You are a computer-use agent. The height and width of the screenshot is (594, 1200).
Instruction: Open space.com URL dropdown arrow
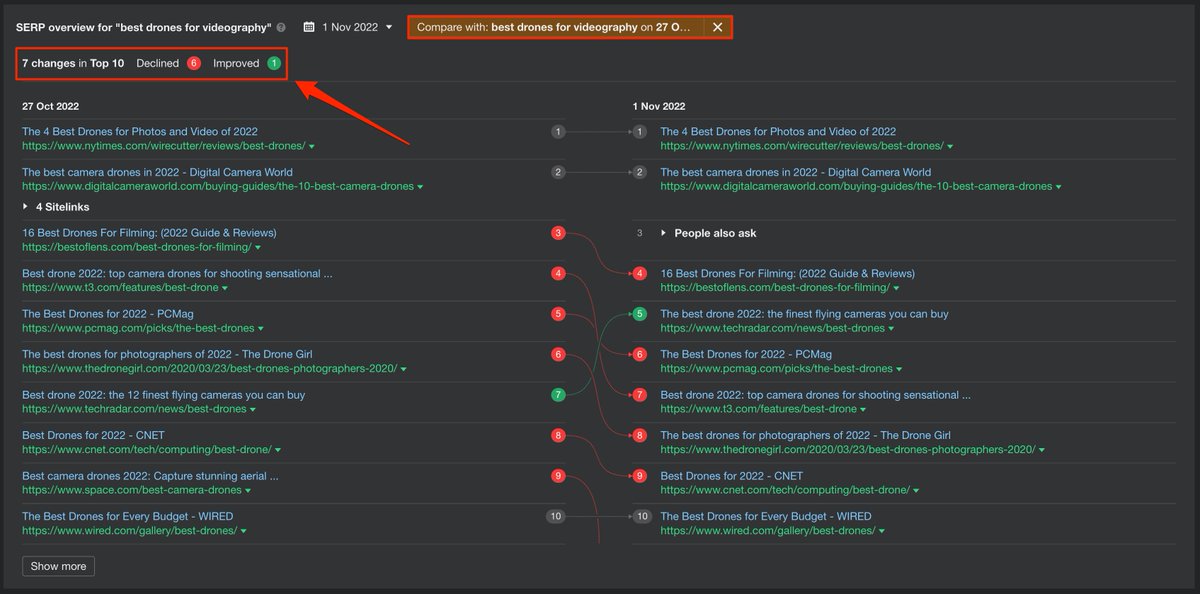(248, 491)
